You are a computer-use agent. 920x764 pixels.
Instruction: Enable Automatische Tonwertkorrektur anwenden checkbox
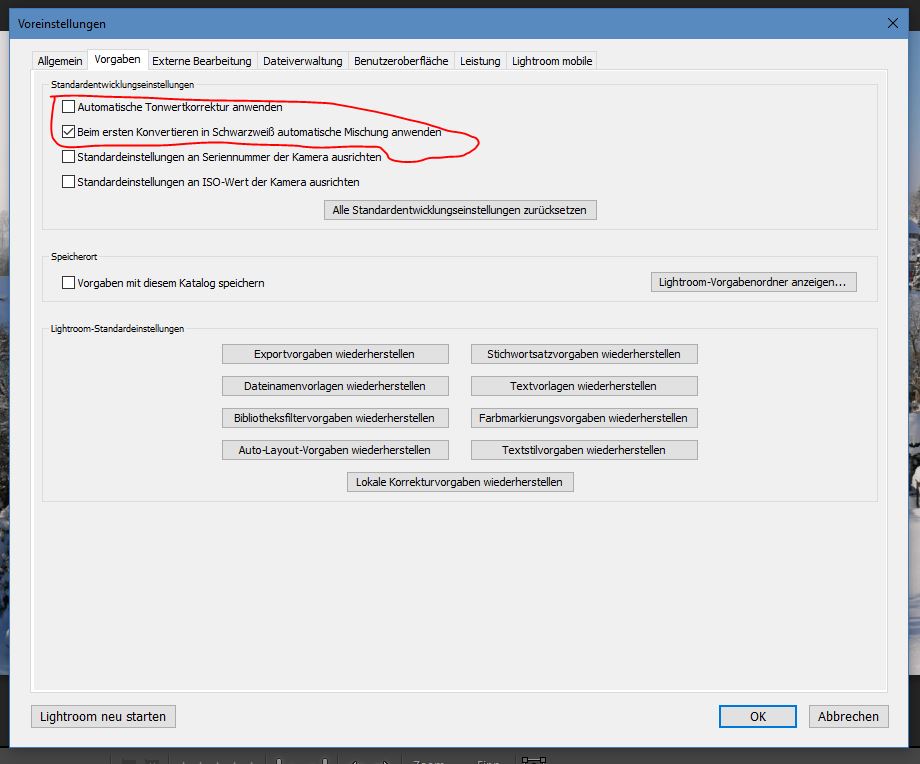click(x=69, y=107)
